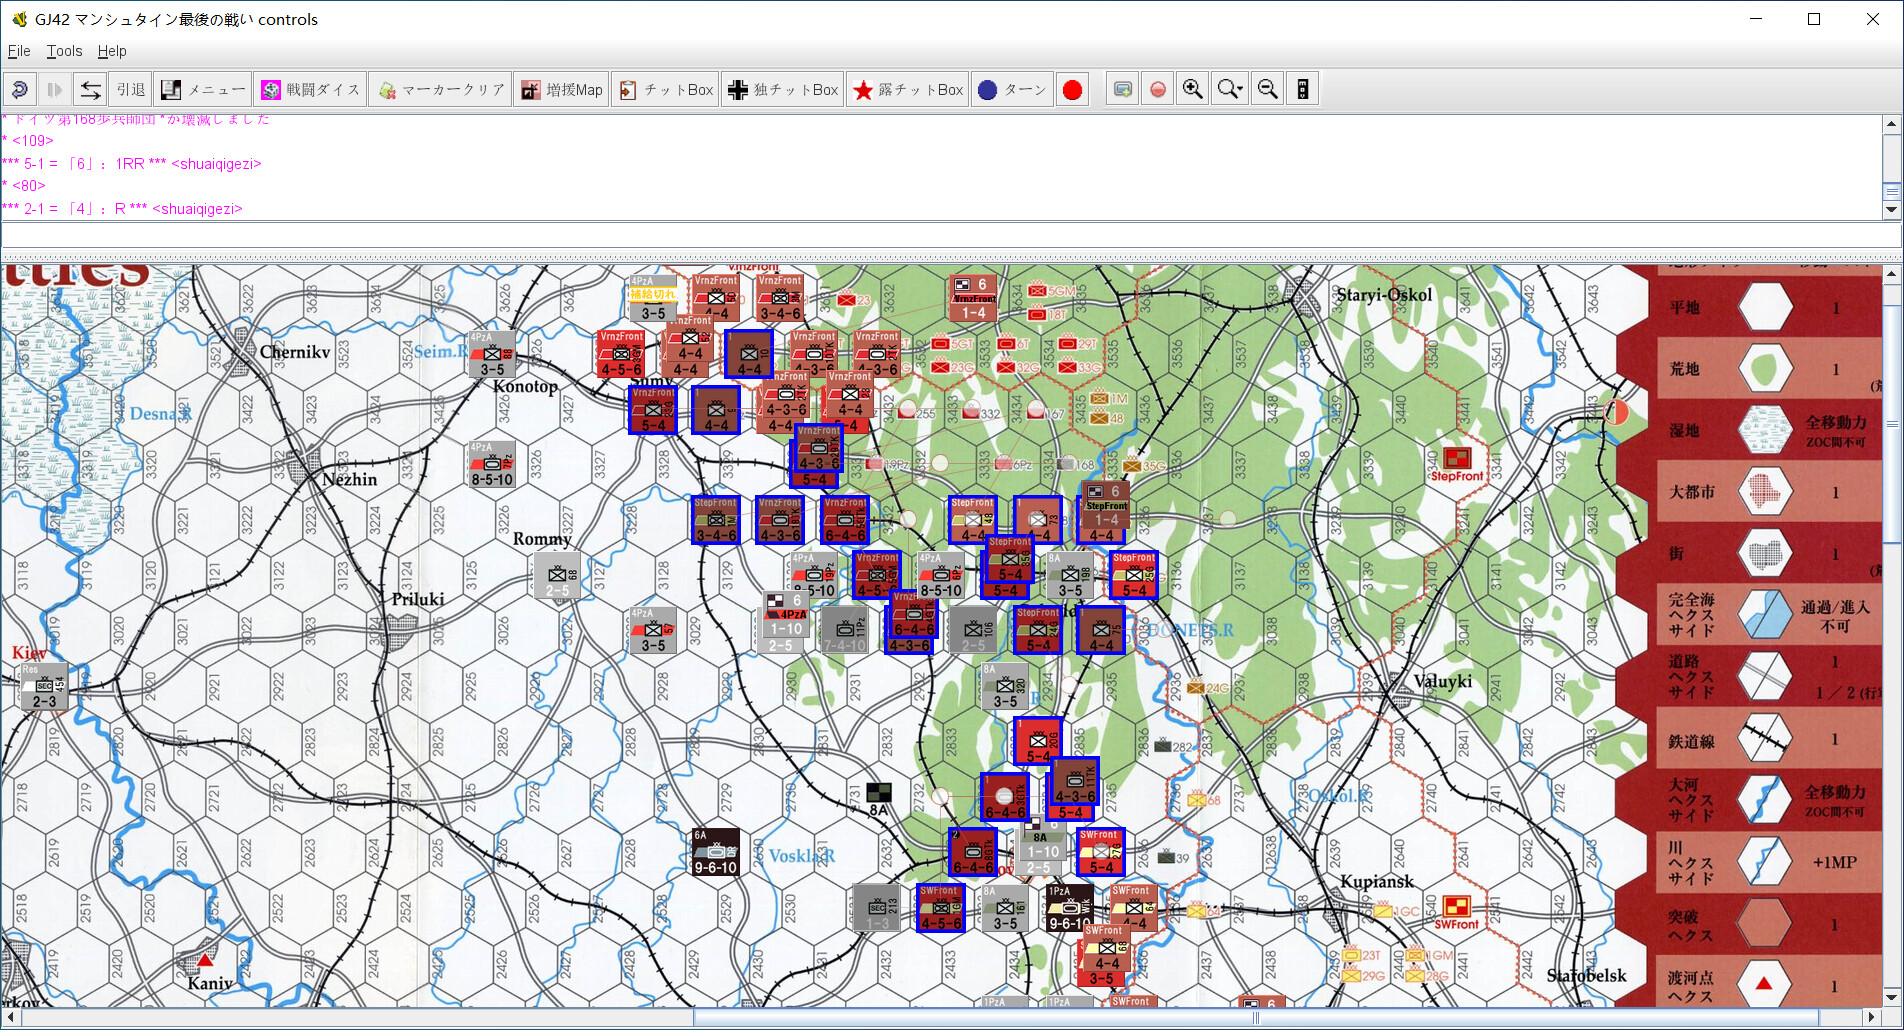Toggle the small pink circle marker button
Viewport: 1904px width, 1030px height.
pos(1157,90)
